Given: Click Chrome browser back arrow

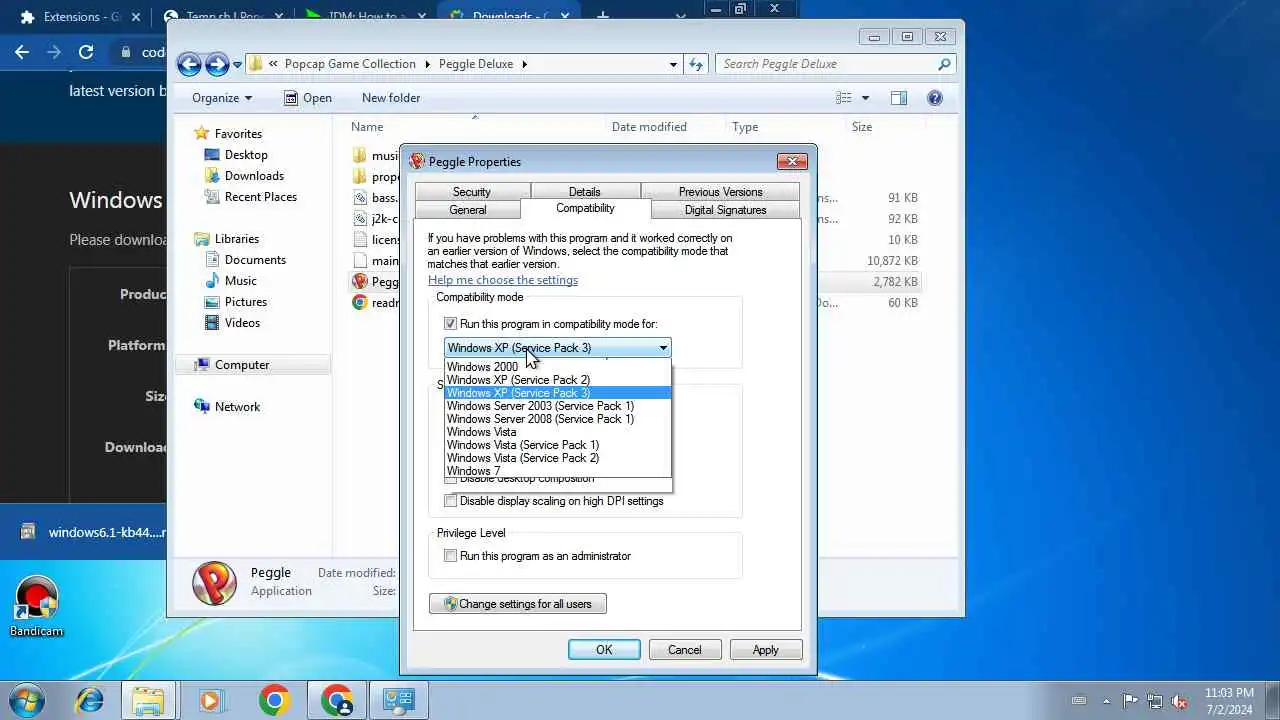Looking at the screenshot, I should click(22, 52).
